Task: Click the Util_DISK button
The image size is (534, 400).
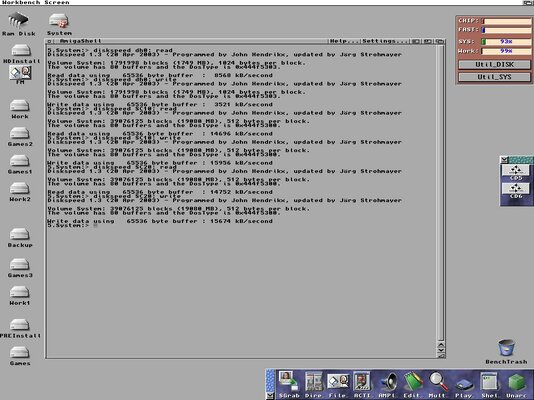Action: pyautogui.click(x=494, y=64)
